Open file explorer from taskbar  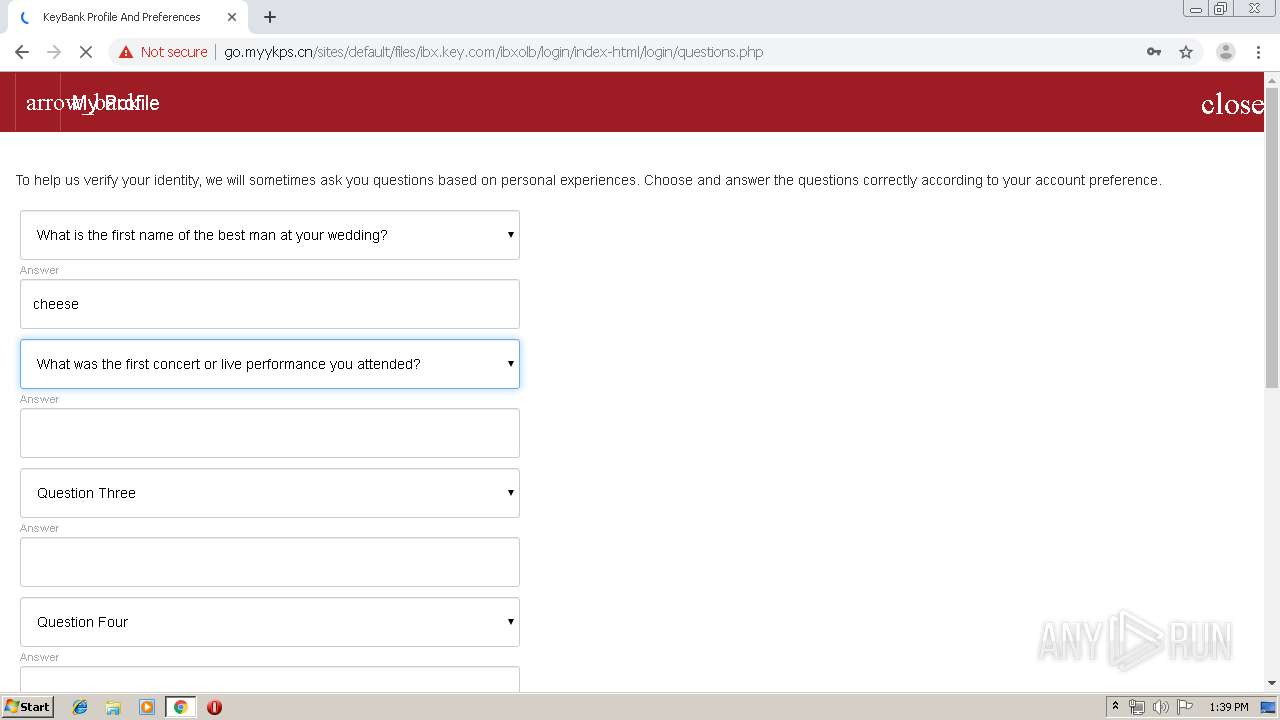[x=113, y=707]
